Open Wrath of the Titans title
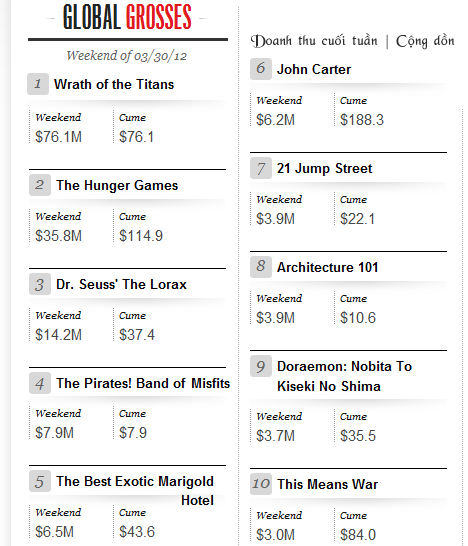Screen dimensions: 468x546 [x=114, y=84]
